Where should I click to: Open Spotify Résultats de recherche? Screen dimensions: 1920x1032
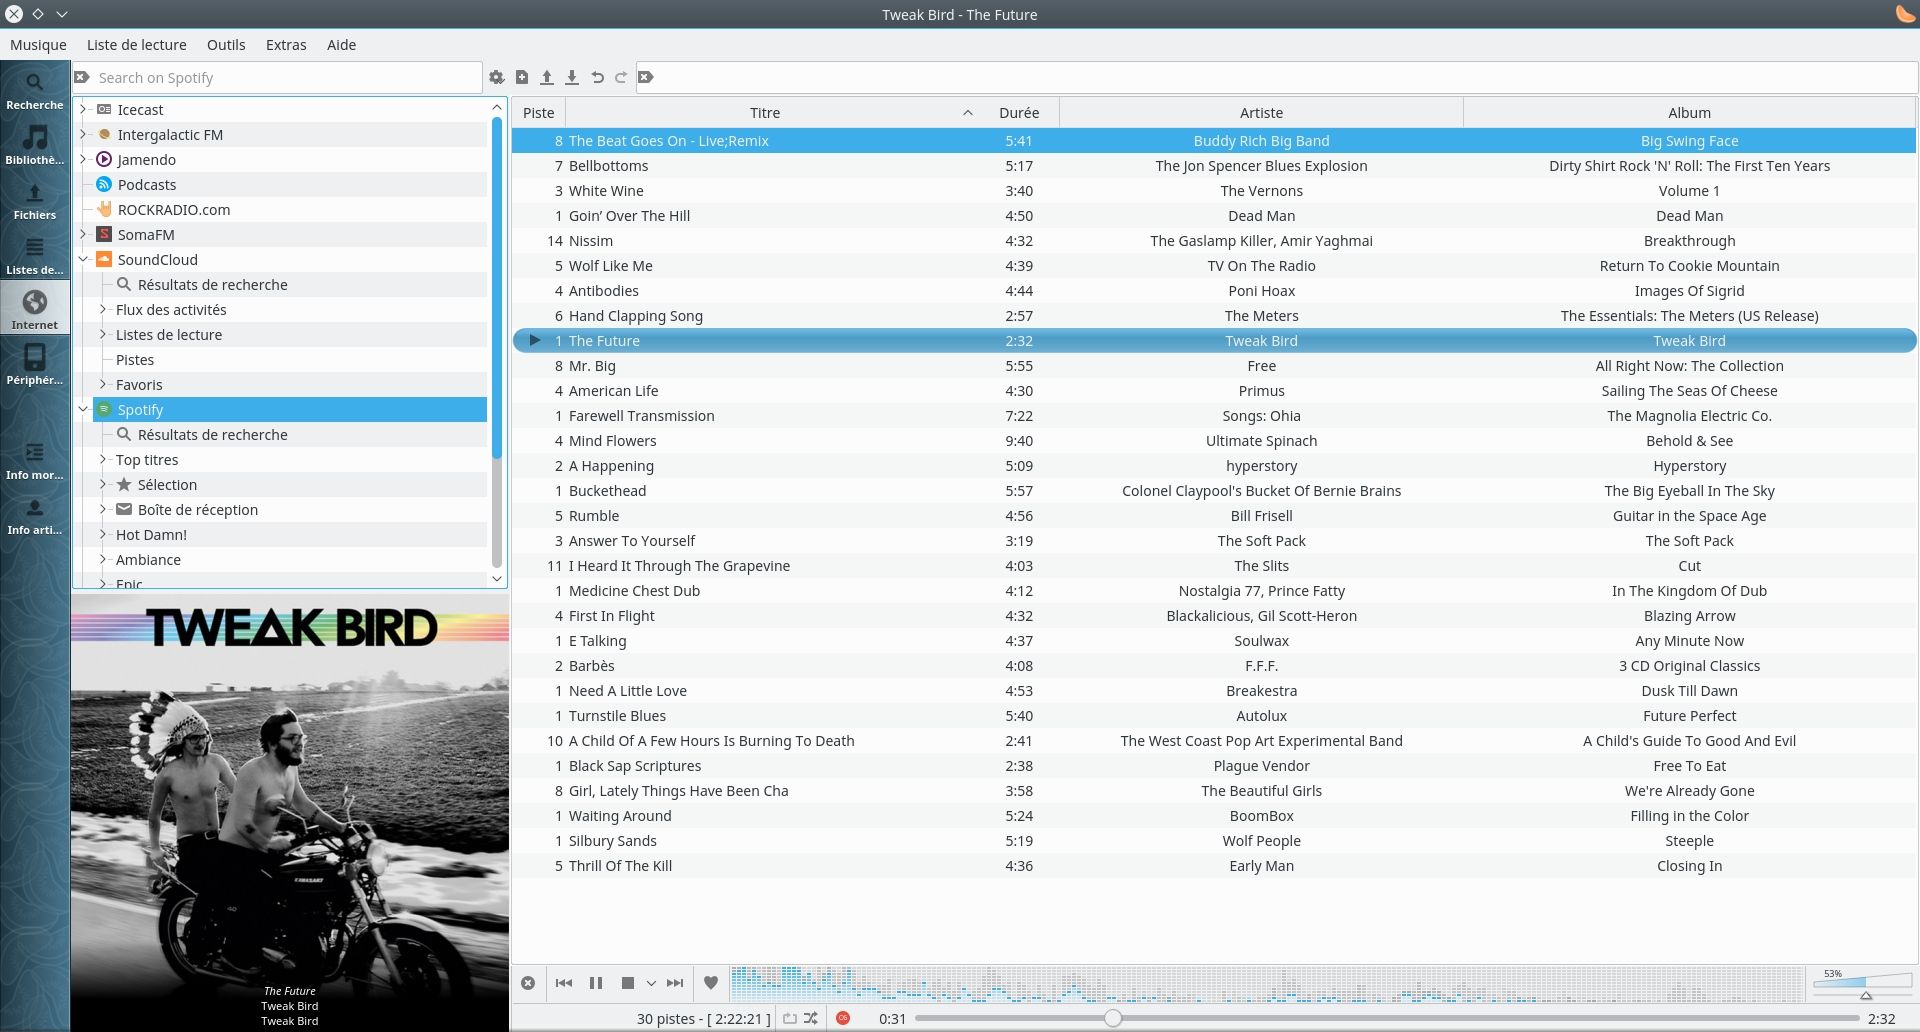212,434
